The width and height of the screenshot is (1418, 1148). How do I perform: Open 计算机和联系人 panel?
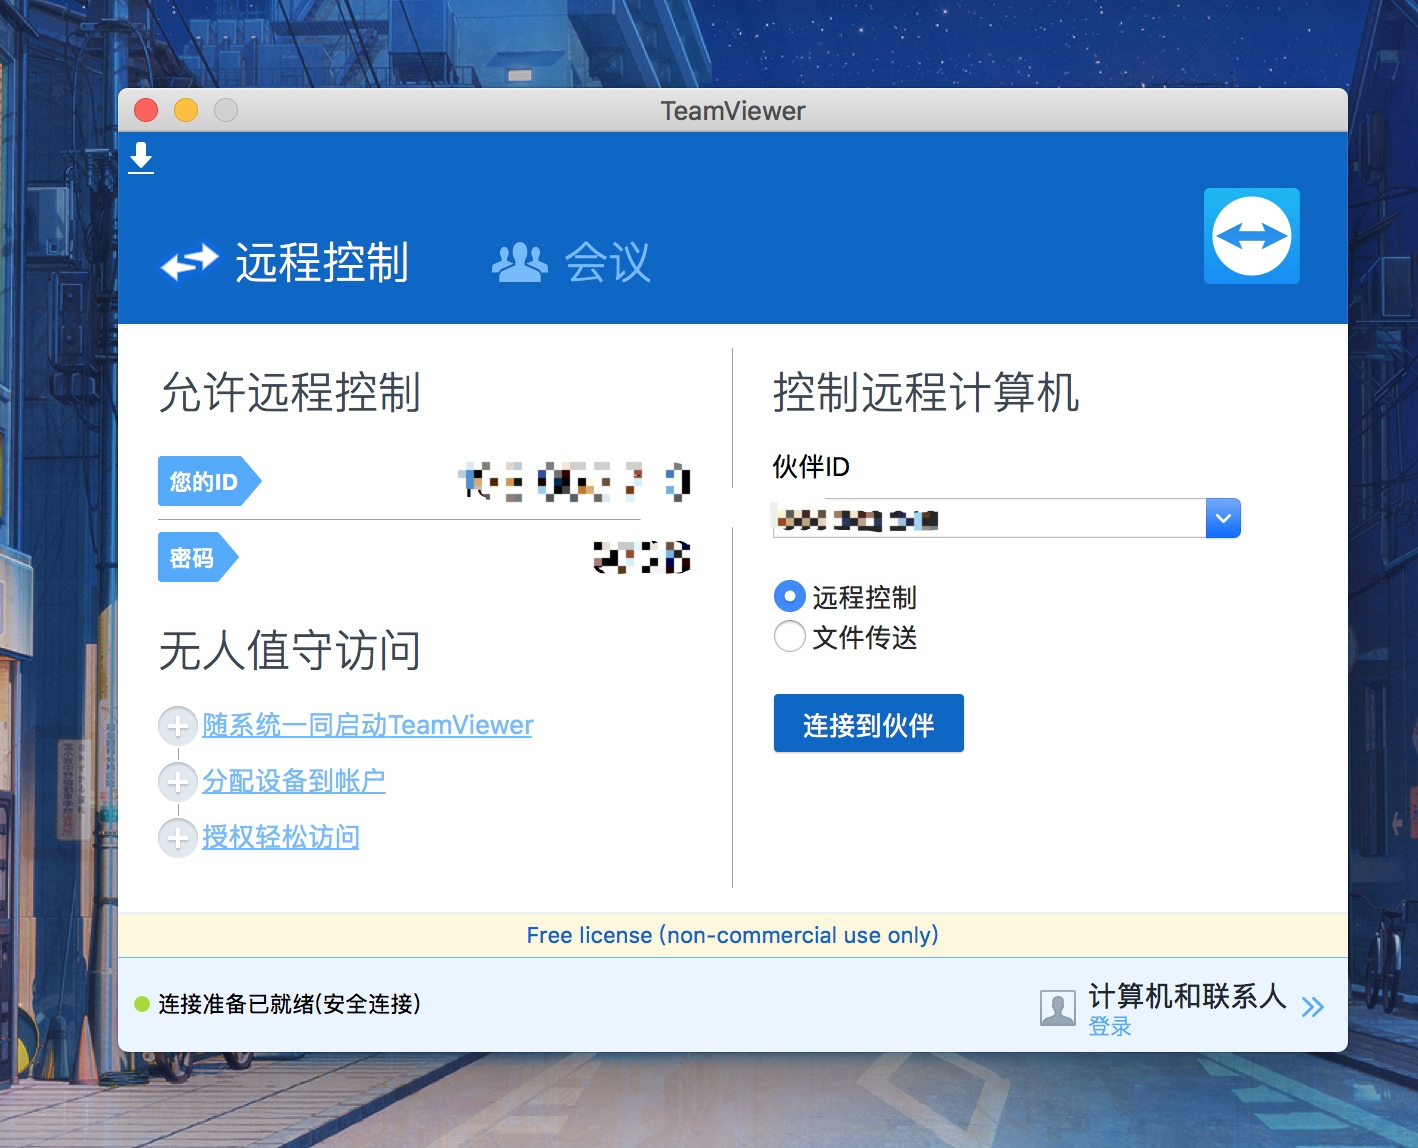coord(1187,995)
